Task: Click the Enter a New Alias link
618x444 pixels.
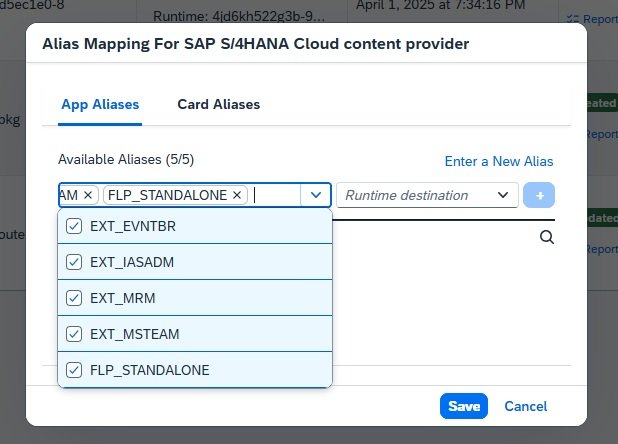Action: pos(499,161)
